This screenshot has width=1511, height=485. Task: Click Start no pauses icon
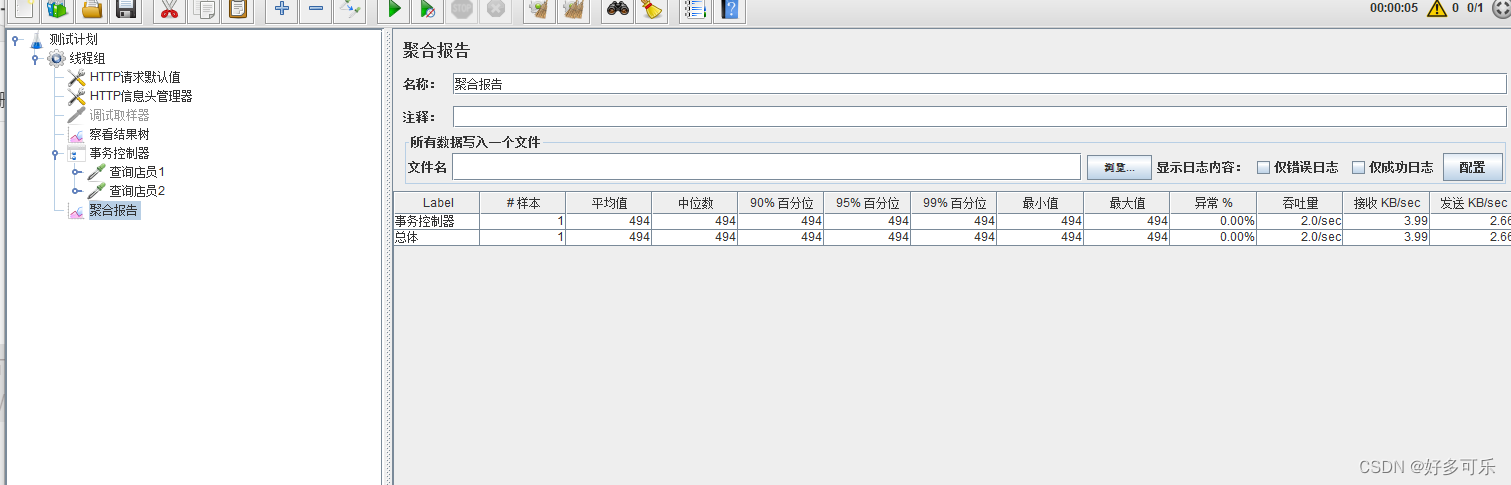[428, 10]
